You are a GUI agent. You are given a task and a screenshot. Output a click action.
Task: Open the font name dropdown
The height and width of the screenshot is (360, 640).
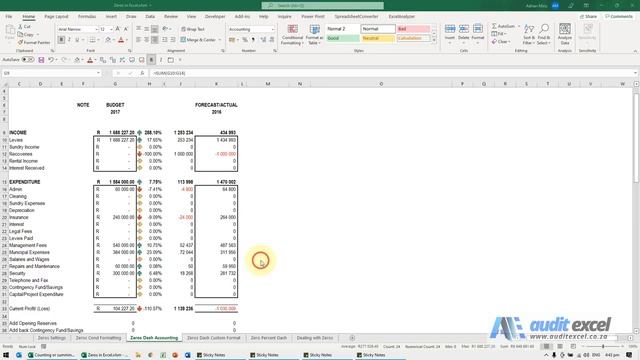[97, 29]
